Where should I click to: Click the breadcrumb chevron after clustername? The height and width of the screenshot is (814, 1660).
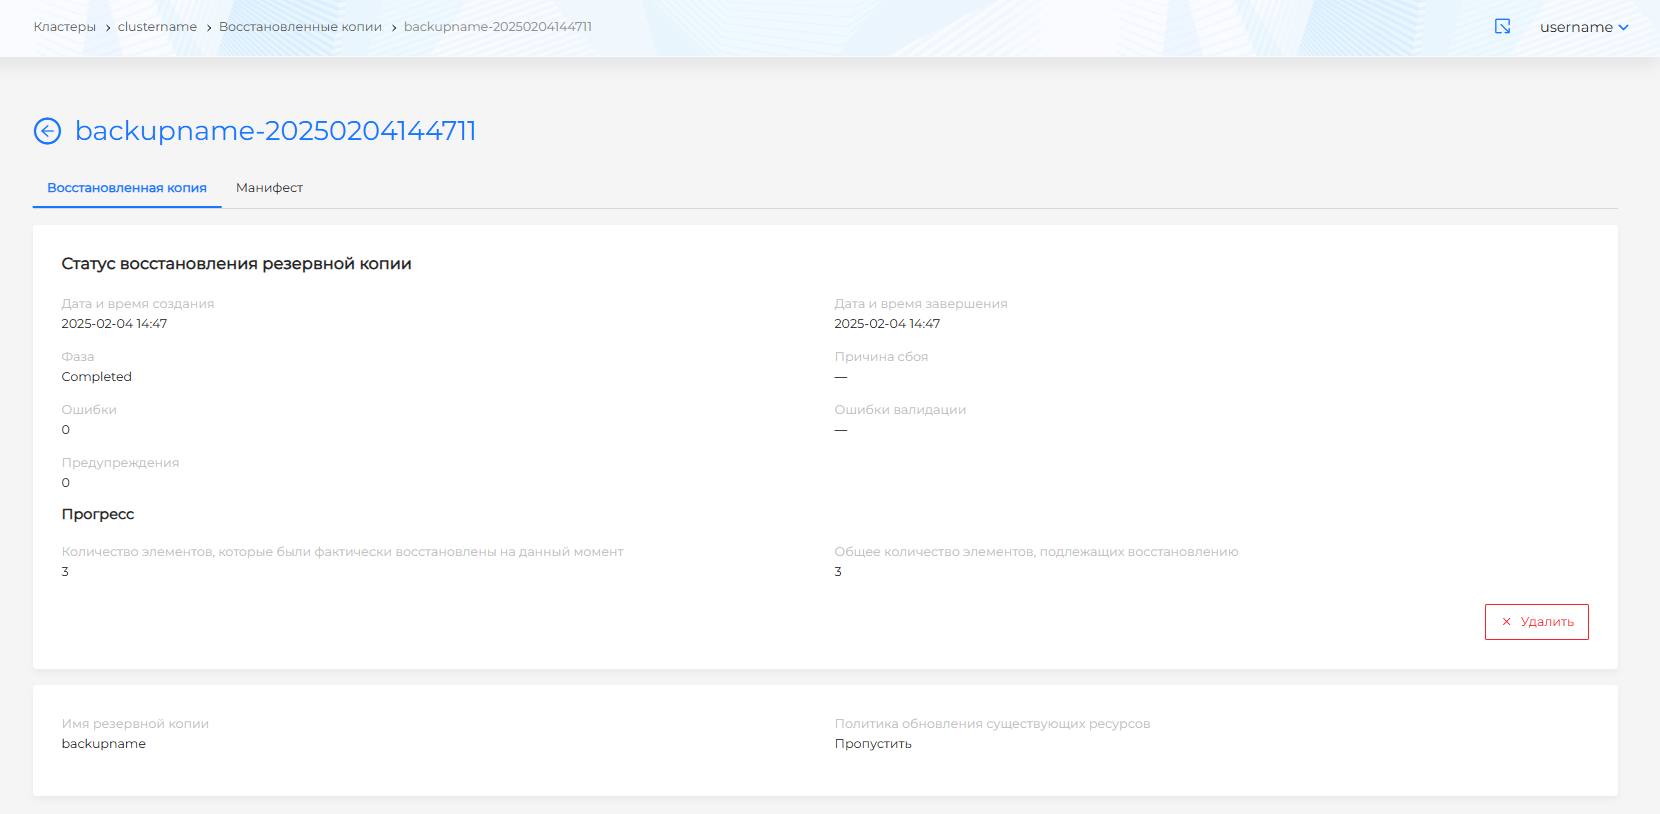click(x=209, y=28)
